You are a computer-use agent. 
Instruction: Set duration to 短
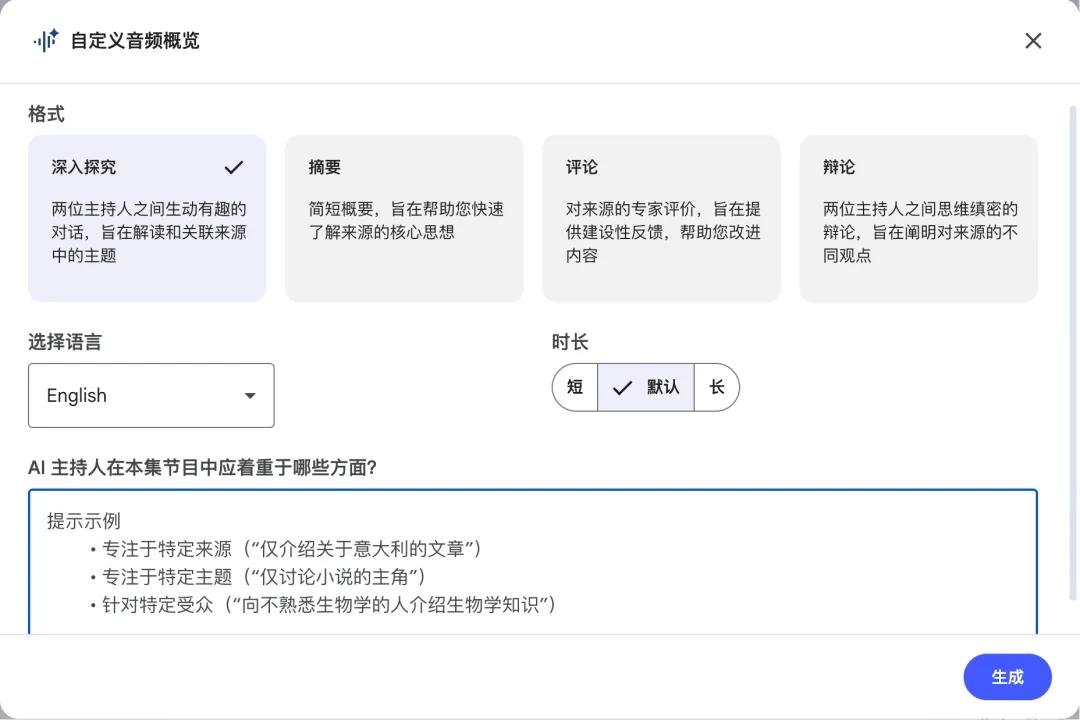click(x=575, y=387)
